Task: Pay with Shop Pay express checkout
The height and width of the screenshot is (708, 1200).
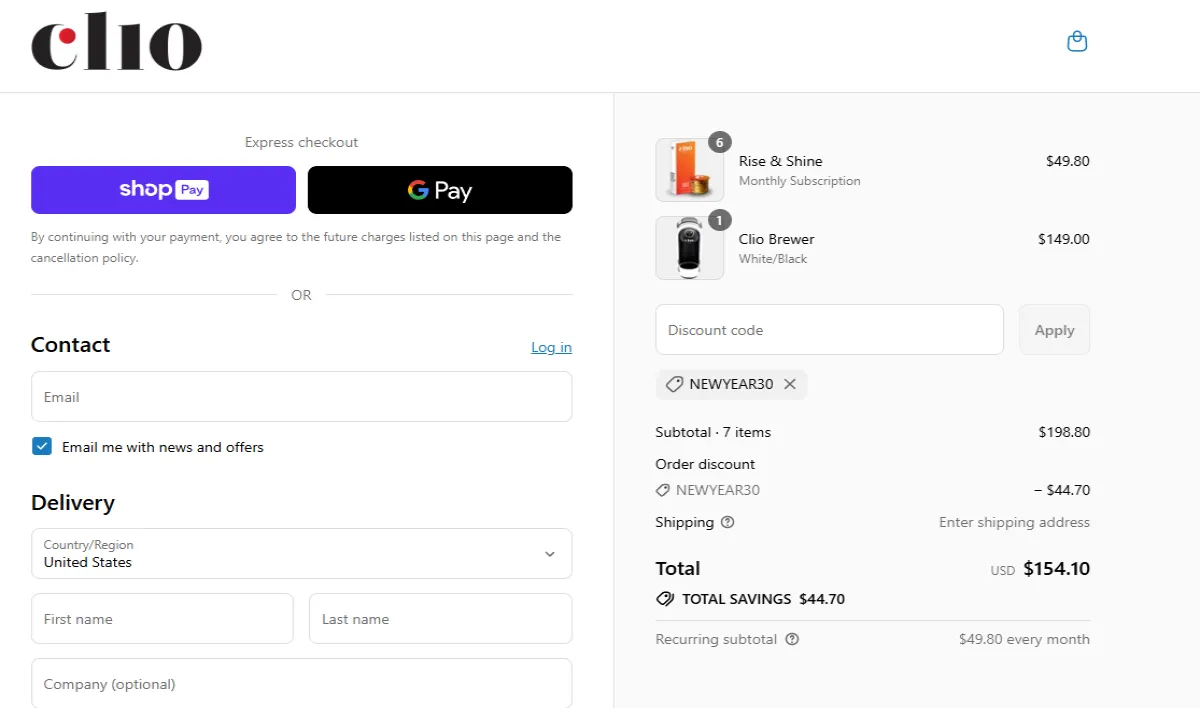Action: click(163, 190)
